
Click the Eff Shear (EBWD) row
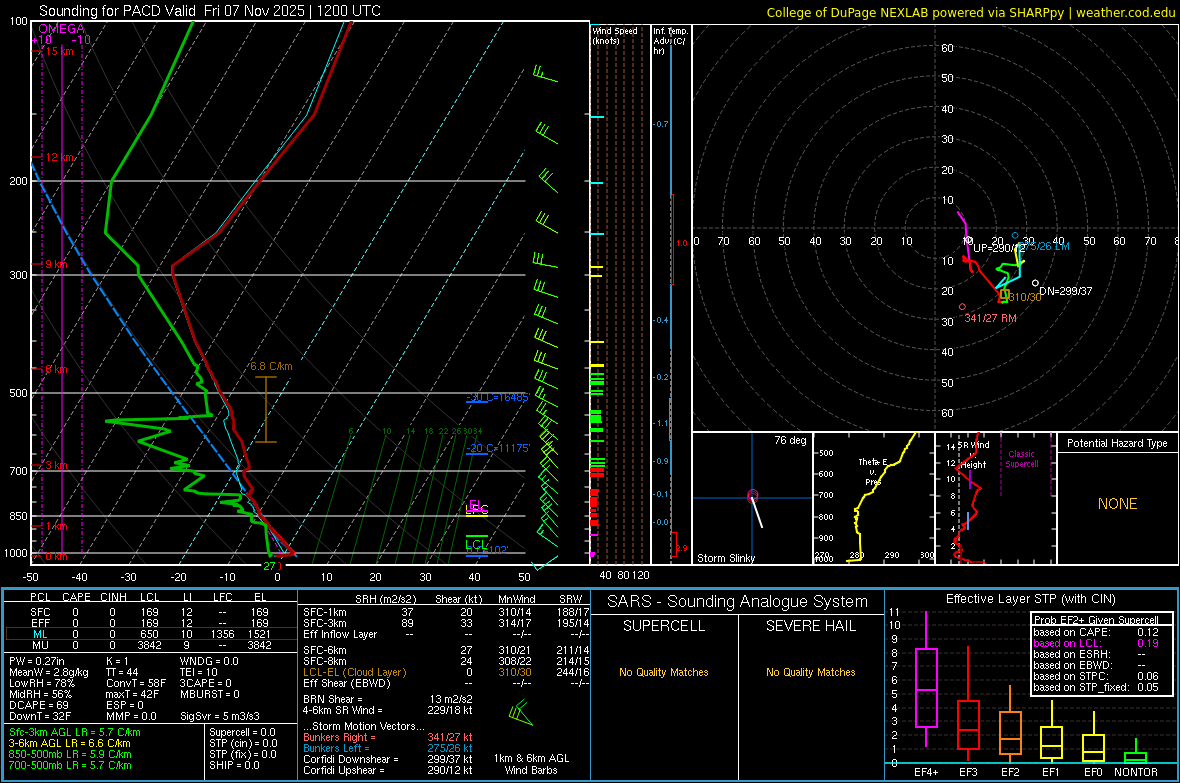click(x=444, y=683)
